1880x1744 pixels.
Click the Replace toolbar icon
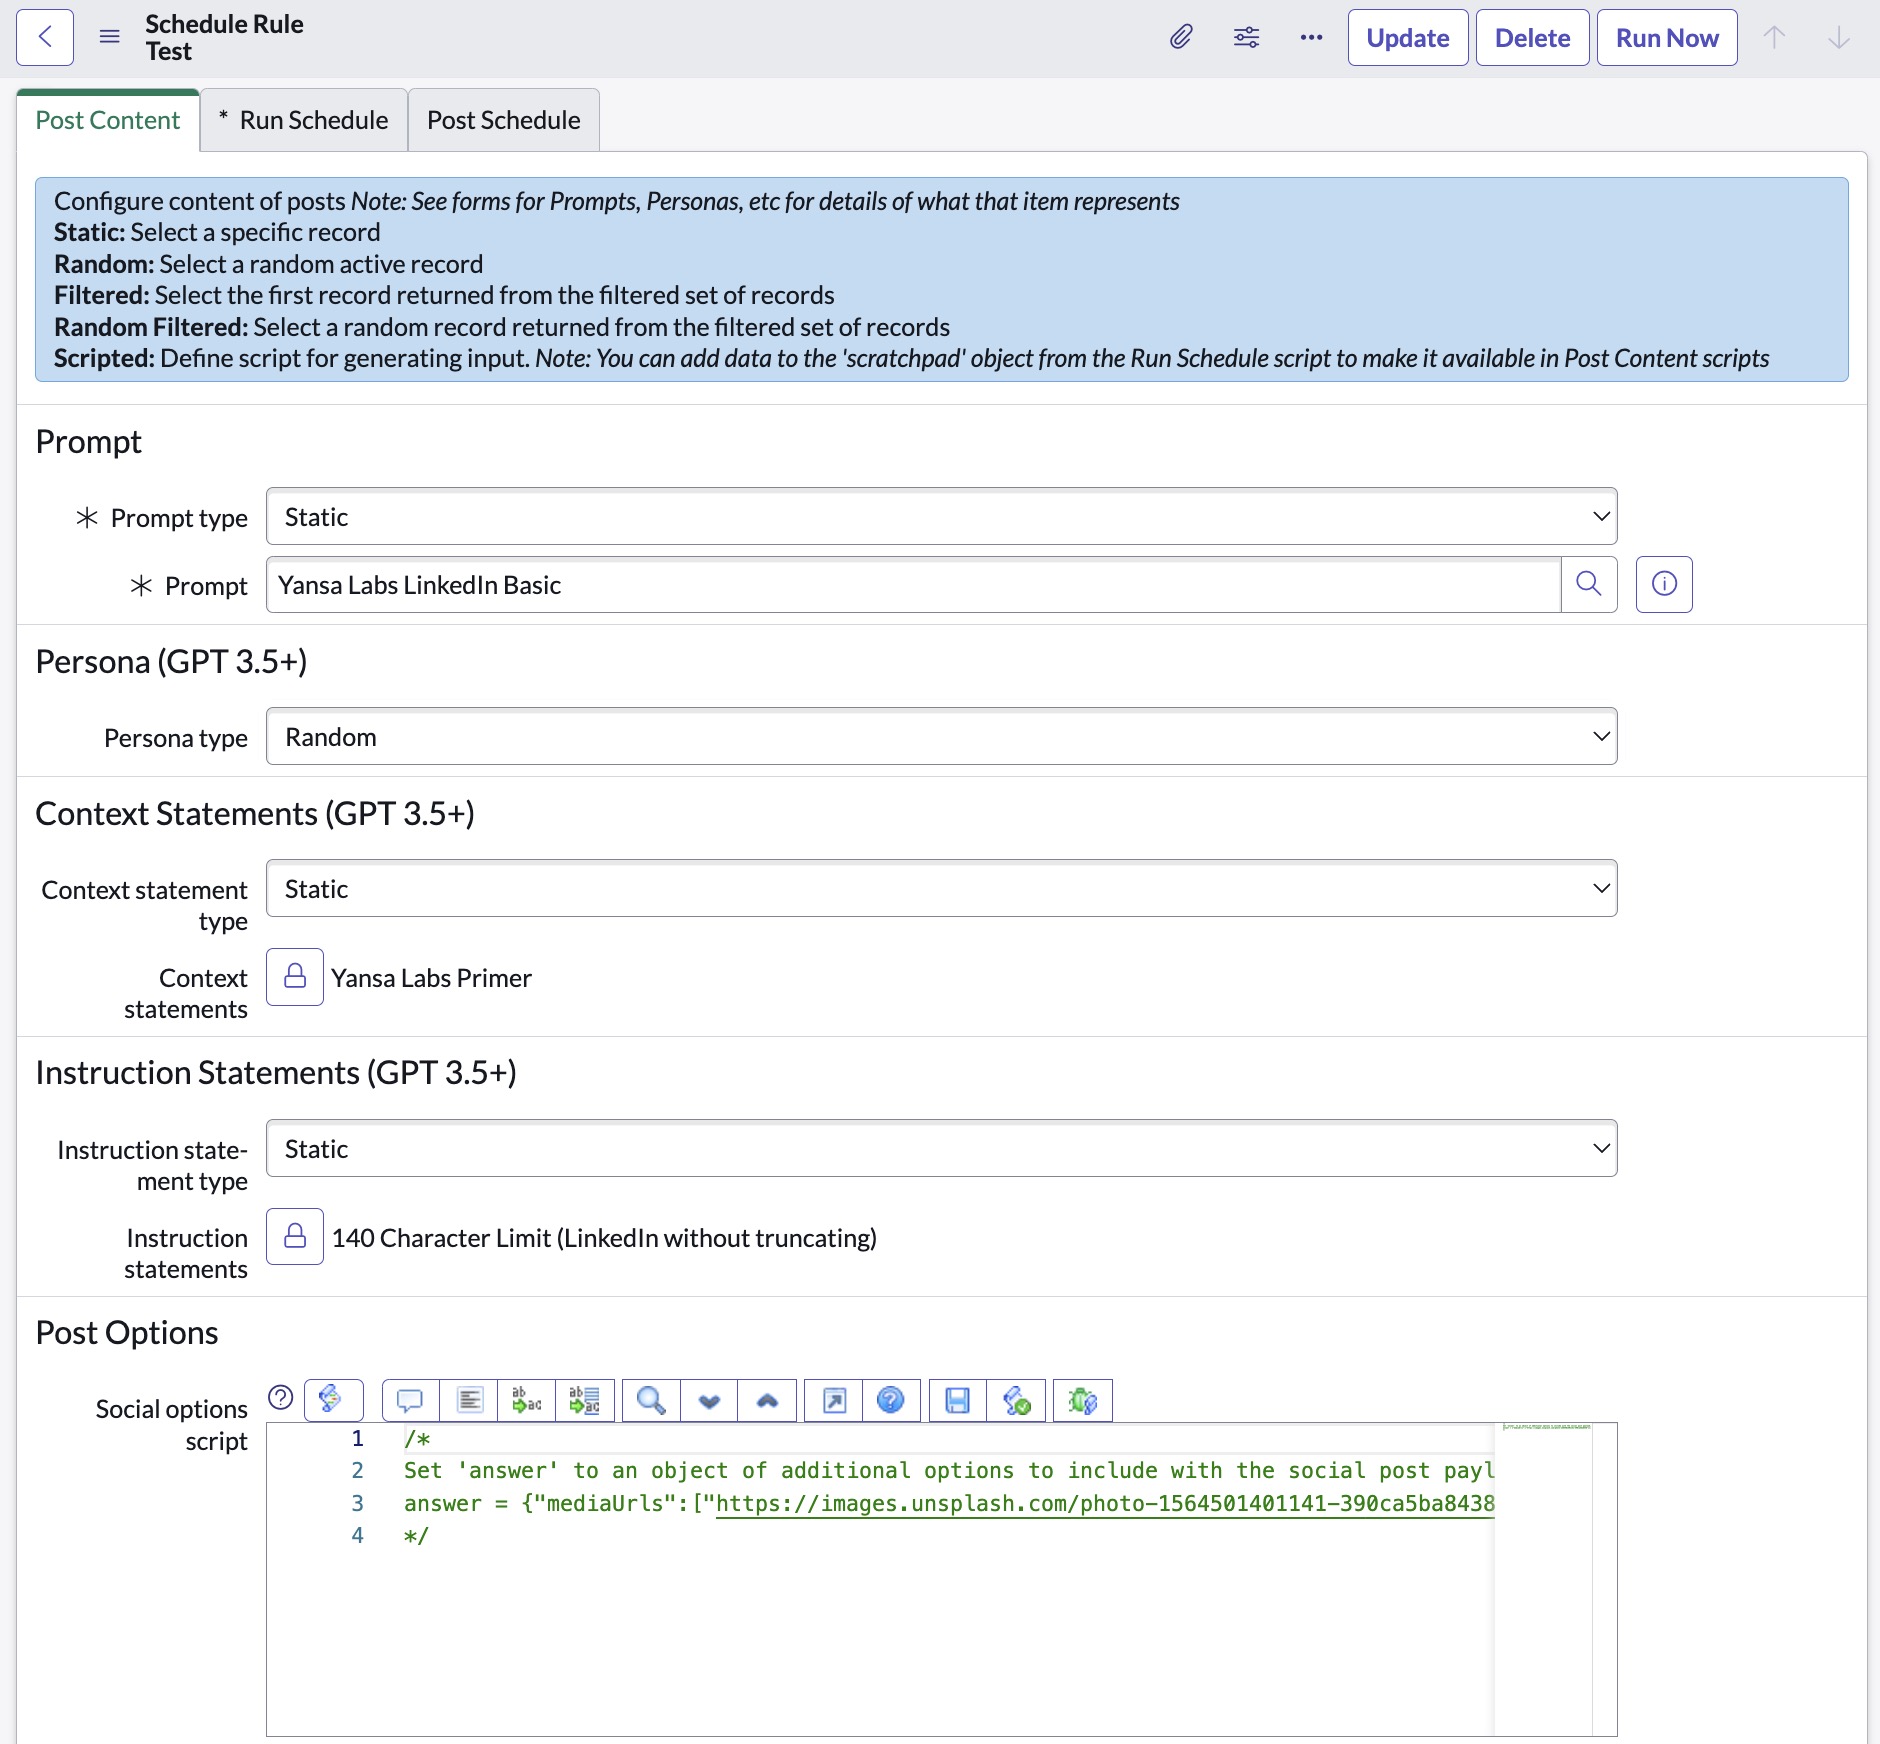click(x=526, y=1401)
